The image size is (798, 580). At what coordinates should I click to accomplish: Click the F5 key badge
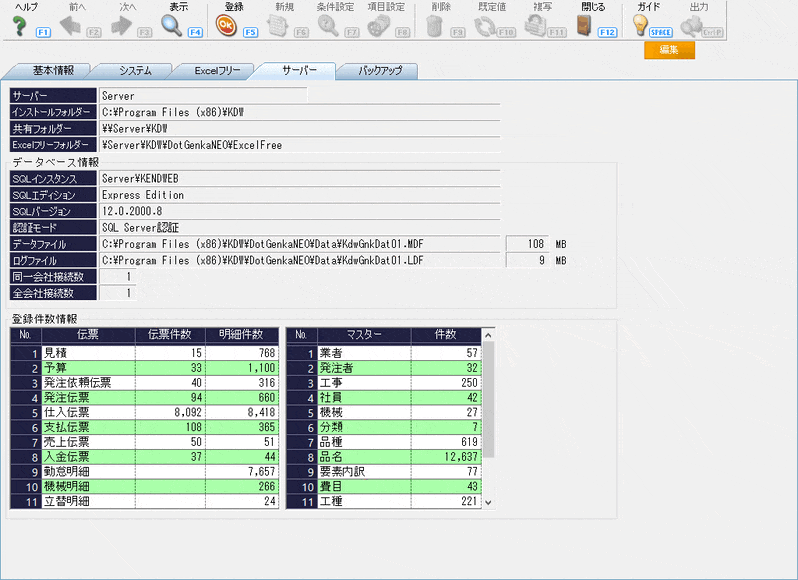click(x=250, y=32)
